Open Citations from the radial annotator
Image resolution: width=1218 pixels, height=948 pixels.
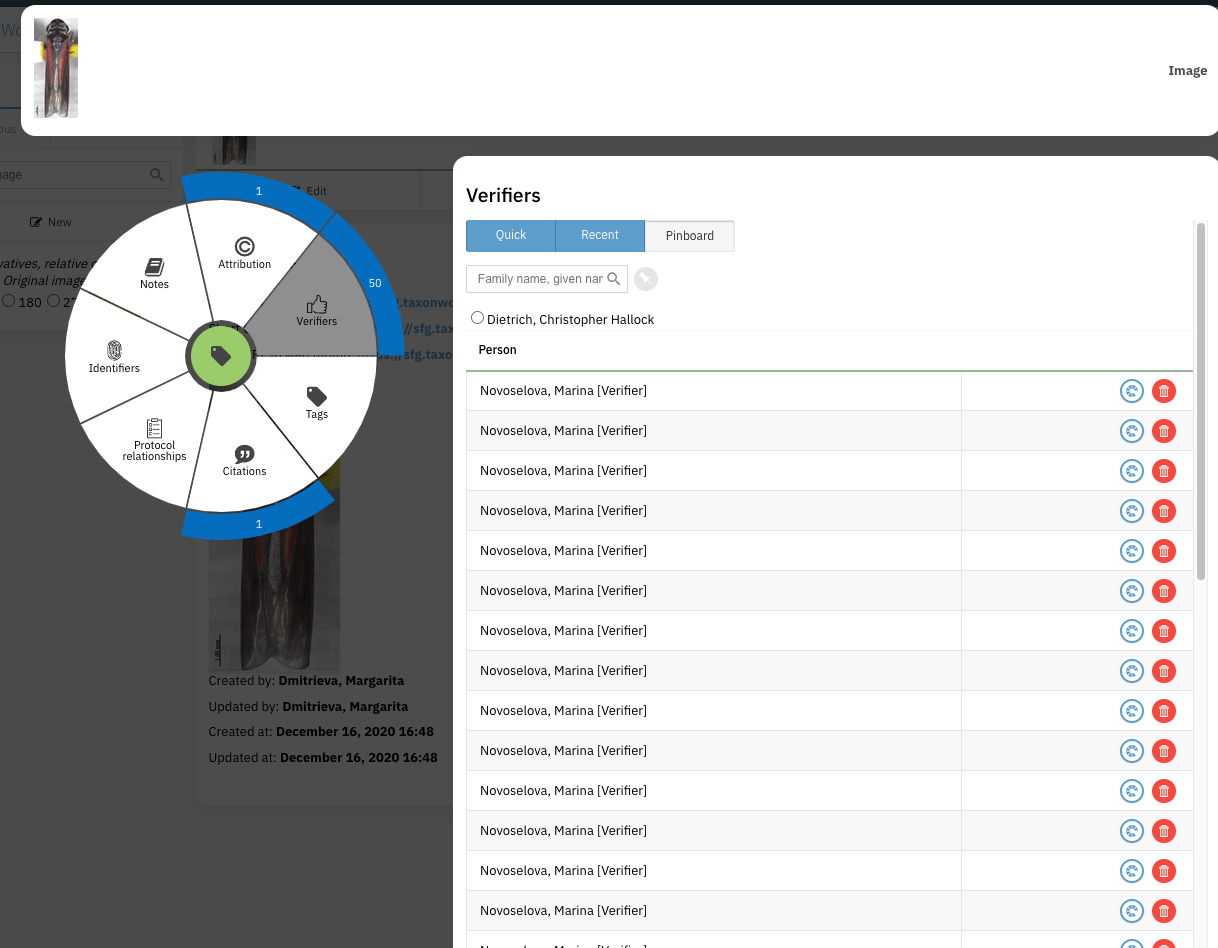tap(244, 461)
